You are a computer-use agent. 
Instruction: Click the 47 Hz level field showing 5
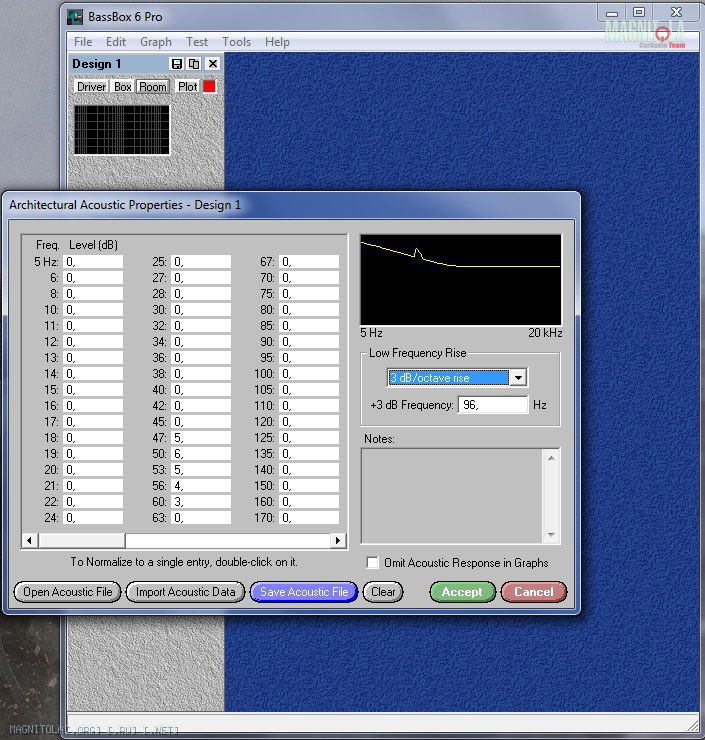pyautogui.click(x=201, y=438)
